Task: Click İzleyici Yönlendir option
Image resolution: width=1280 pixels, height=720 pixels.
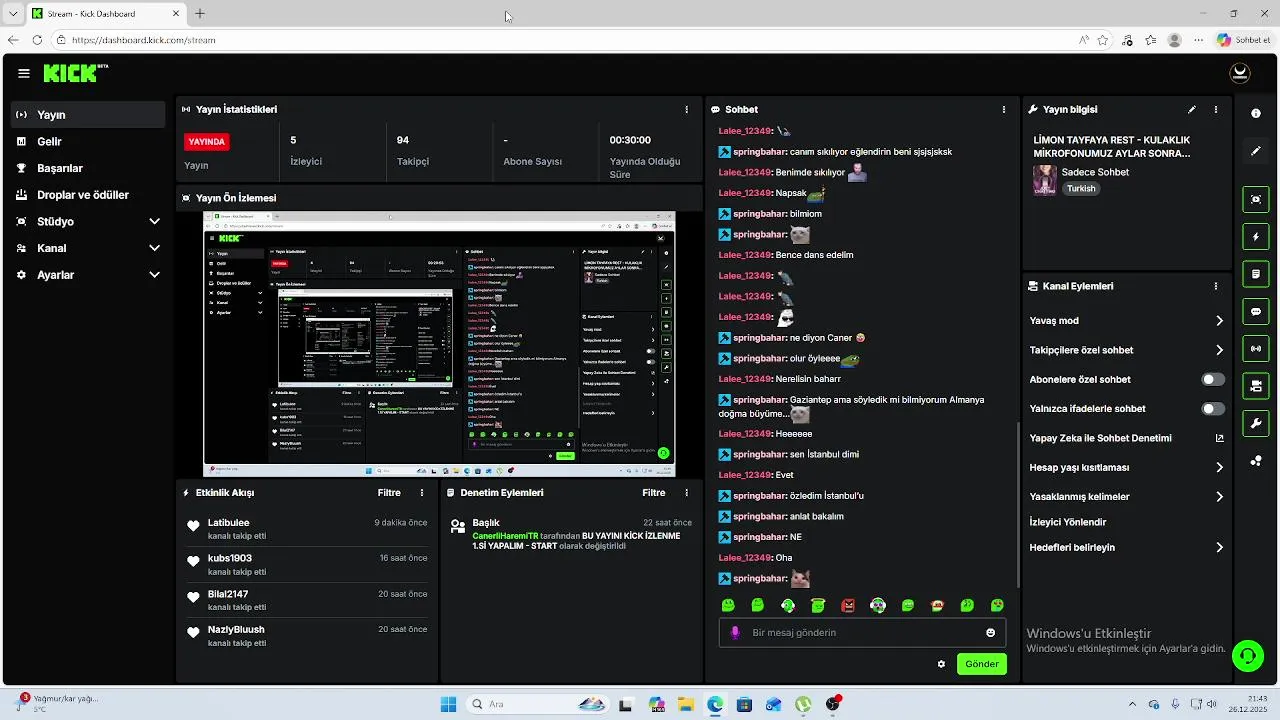Action: point(1068,522)
